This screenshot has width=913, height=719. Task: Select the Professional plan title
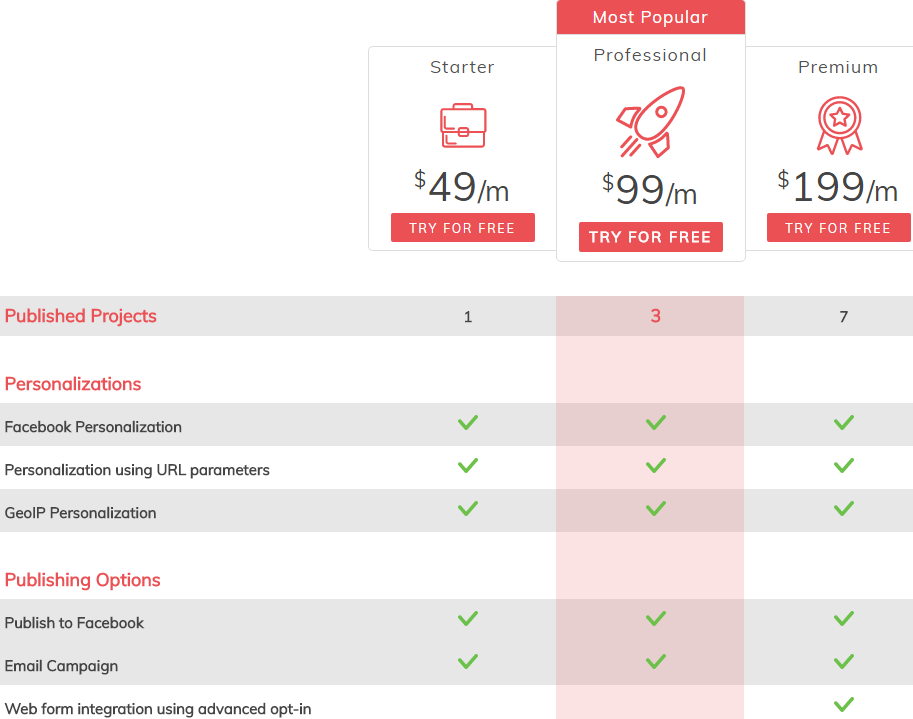650,55
